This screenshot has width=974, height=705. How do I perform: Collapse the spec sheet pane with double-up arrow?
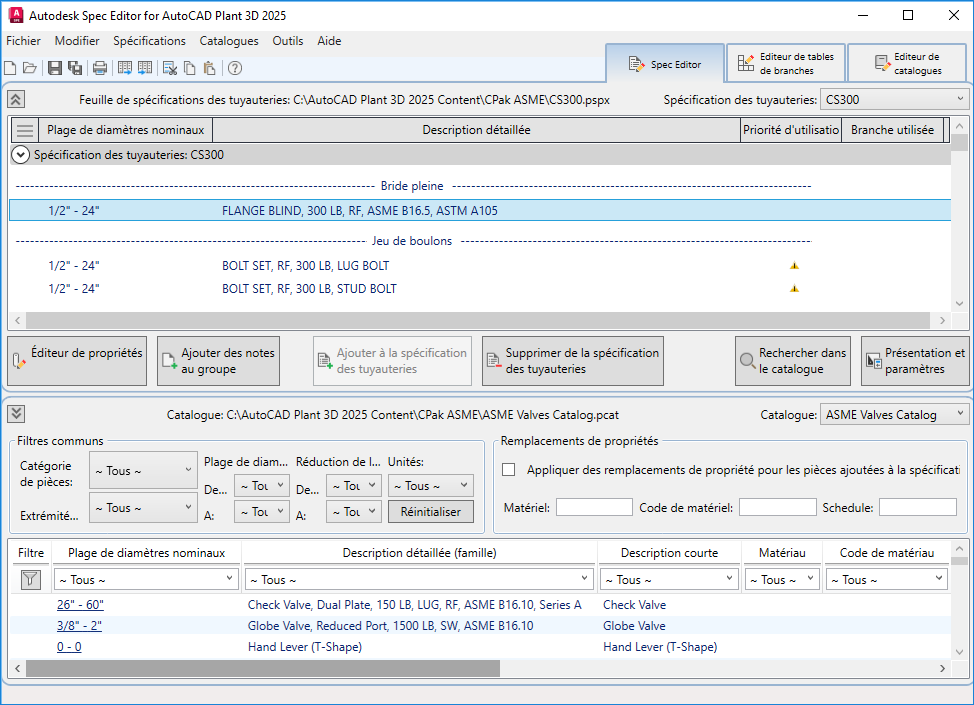(x=16, y=99)
